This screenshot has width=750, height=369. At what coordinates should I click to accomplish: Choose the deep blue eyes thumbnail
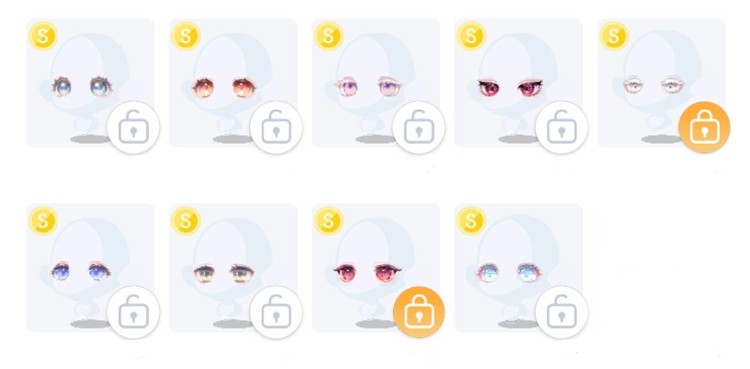click(90, 268)
